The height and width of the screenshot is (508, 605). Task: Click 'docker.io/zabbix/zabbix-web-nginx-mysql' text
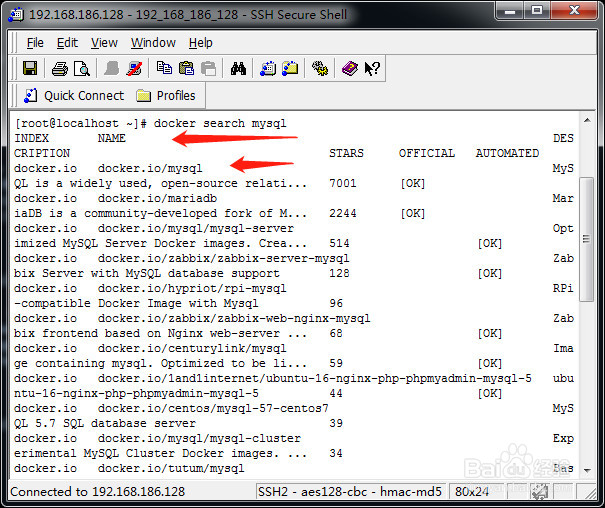[x=234, y=319]
